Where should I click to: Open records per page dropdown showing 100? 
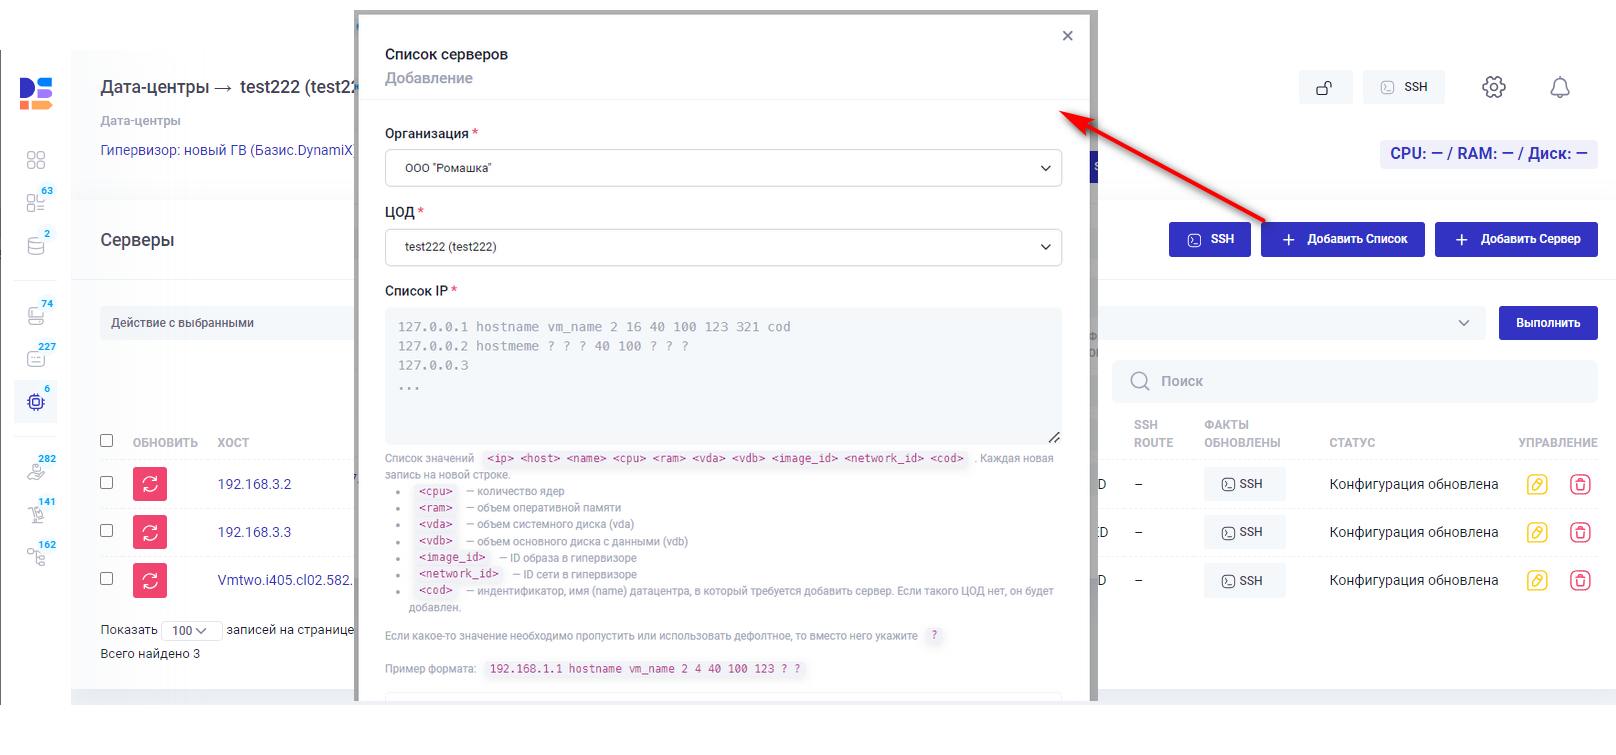point(190,631)
